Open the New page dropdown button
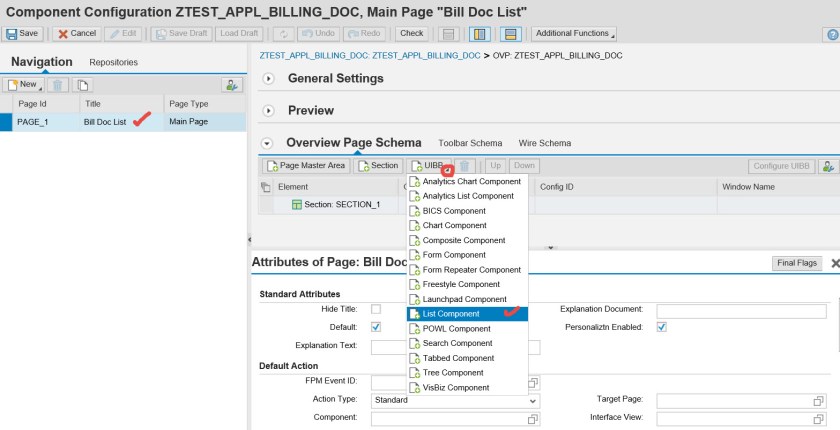Screen dimensions: 840x430 click(x=24, y=85)
